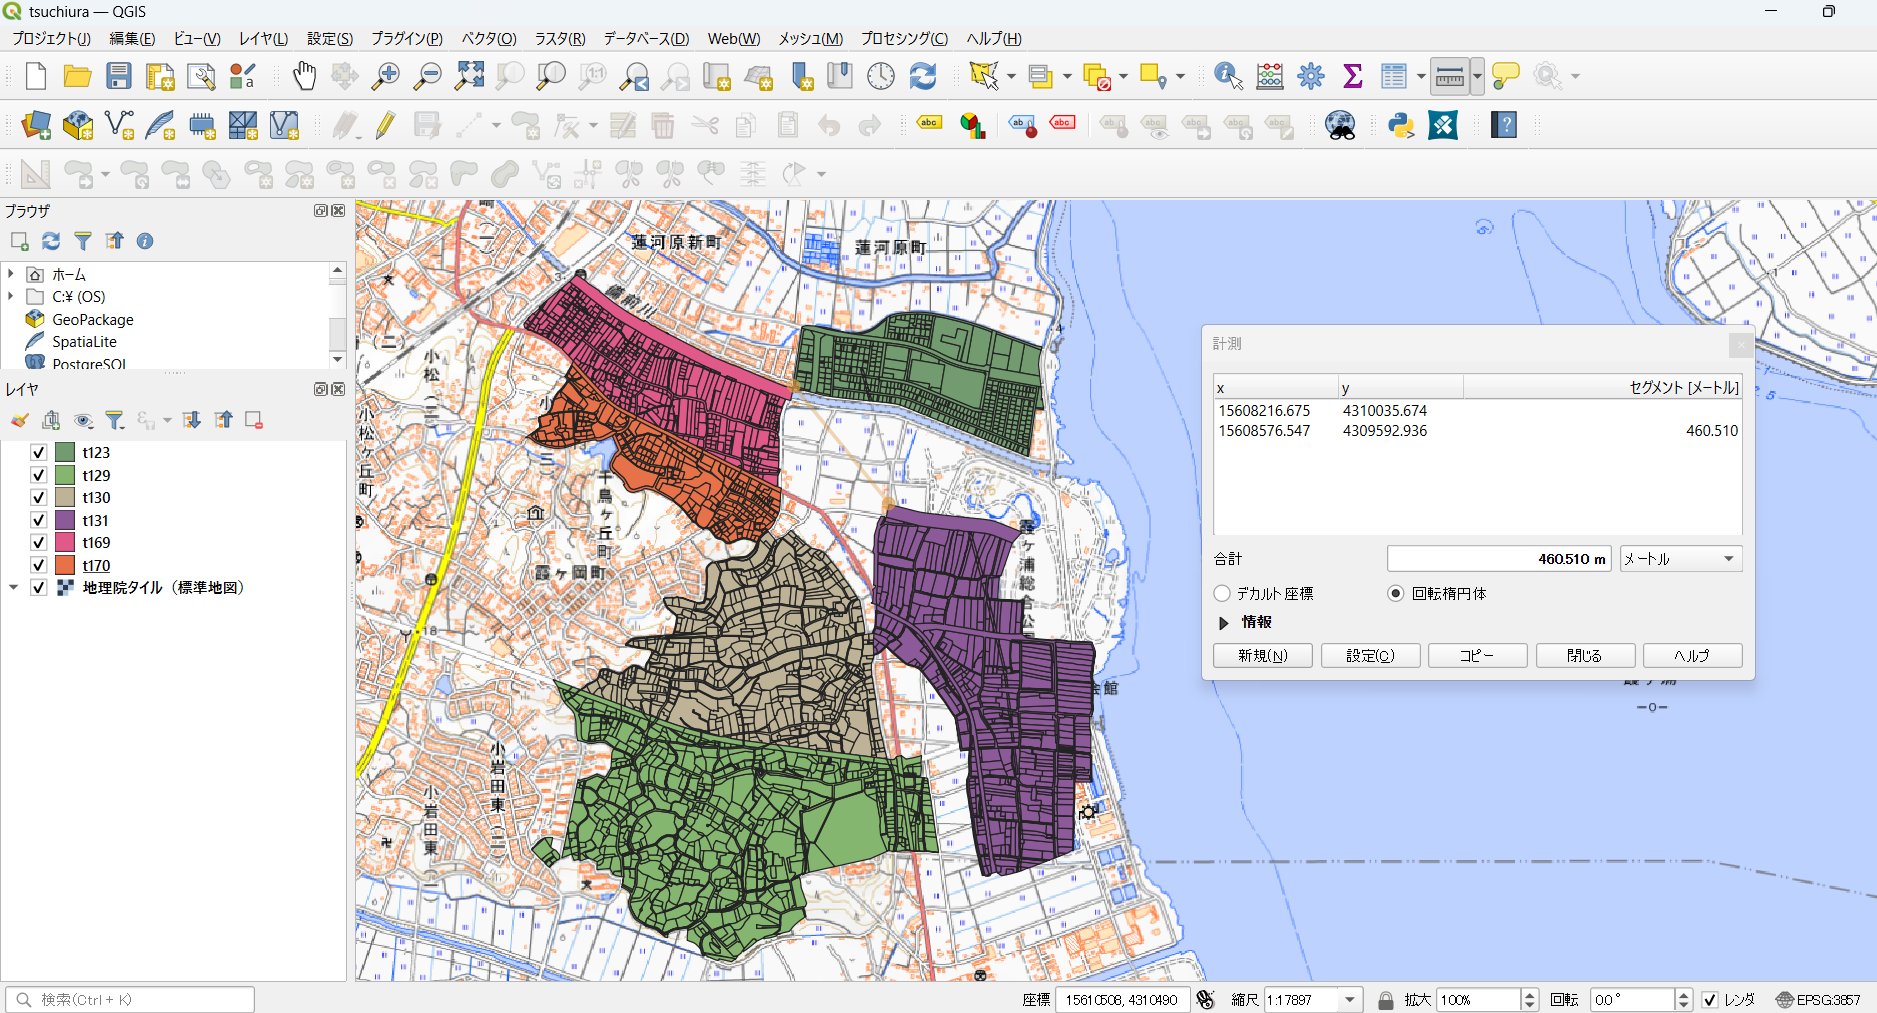Open the メートル units dropdown
This screenshot has height=1013, width=1877.
coord(1680,559)
